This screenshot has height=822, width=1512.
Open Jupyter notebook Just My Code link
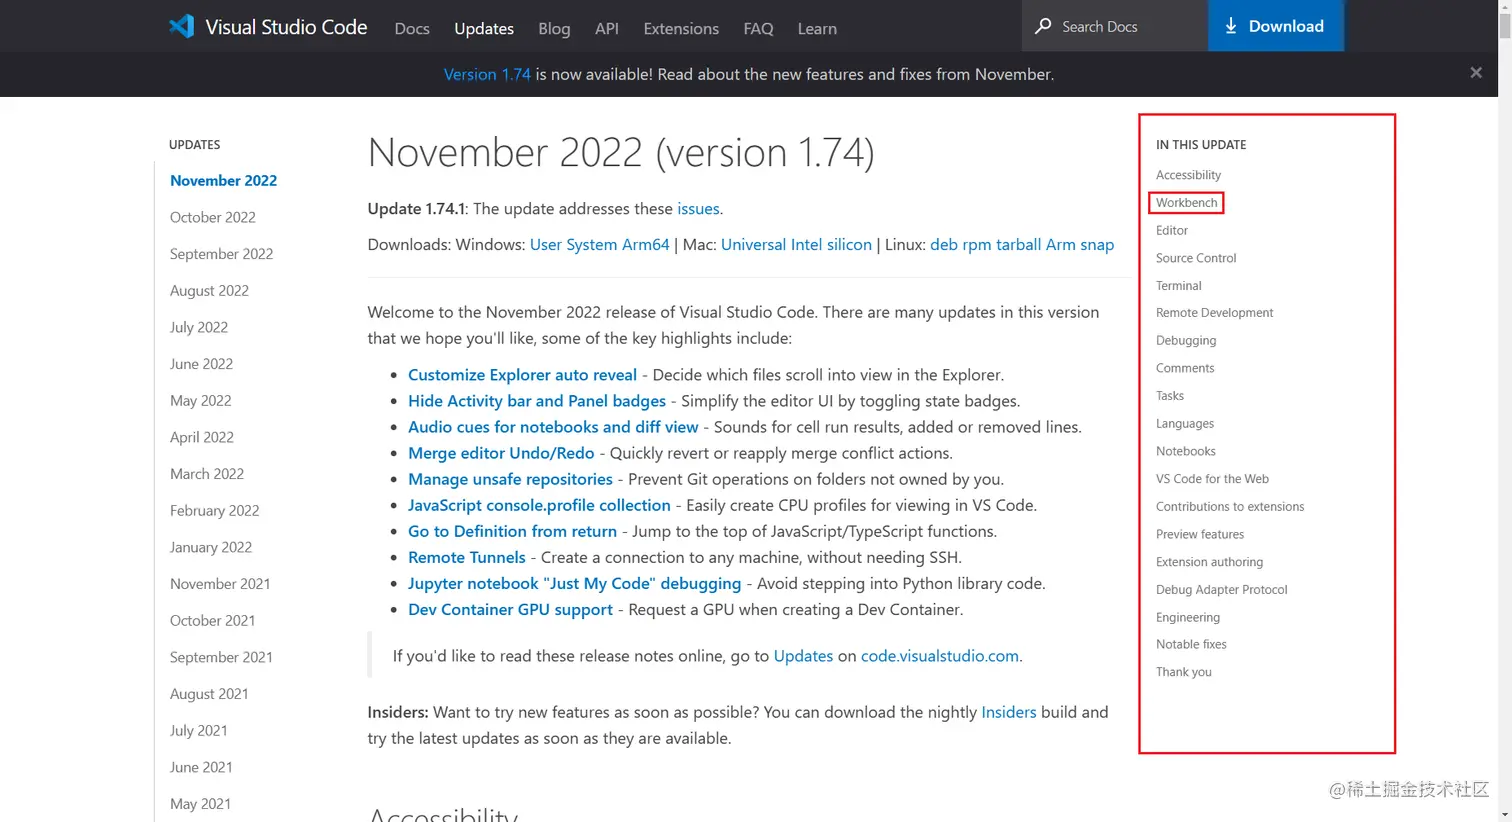pyautogui.click(x=574, y=583)
